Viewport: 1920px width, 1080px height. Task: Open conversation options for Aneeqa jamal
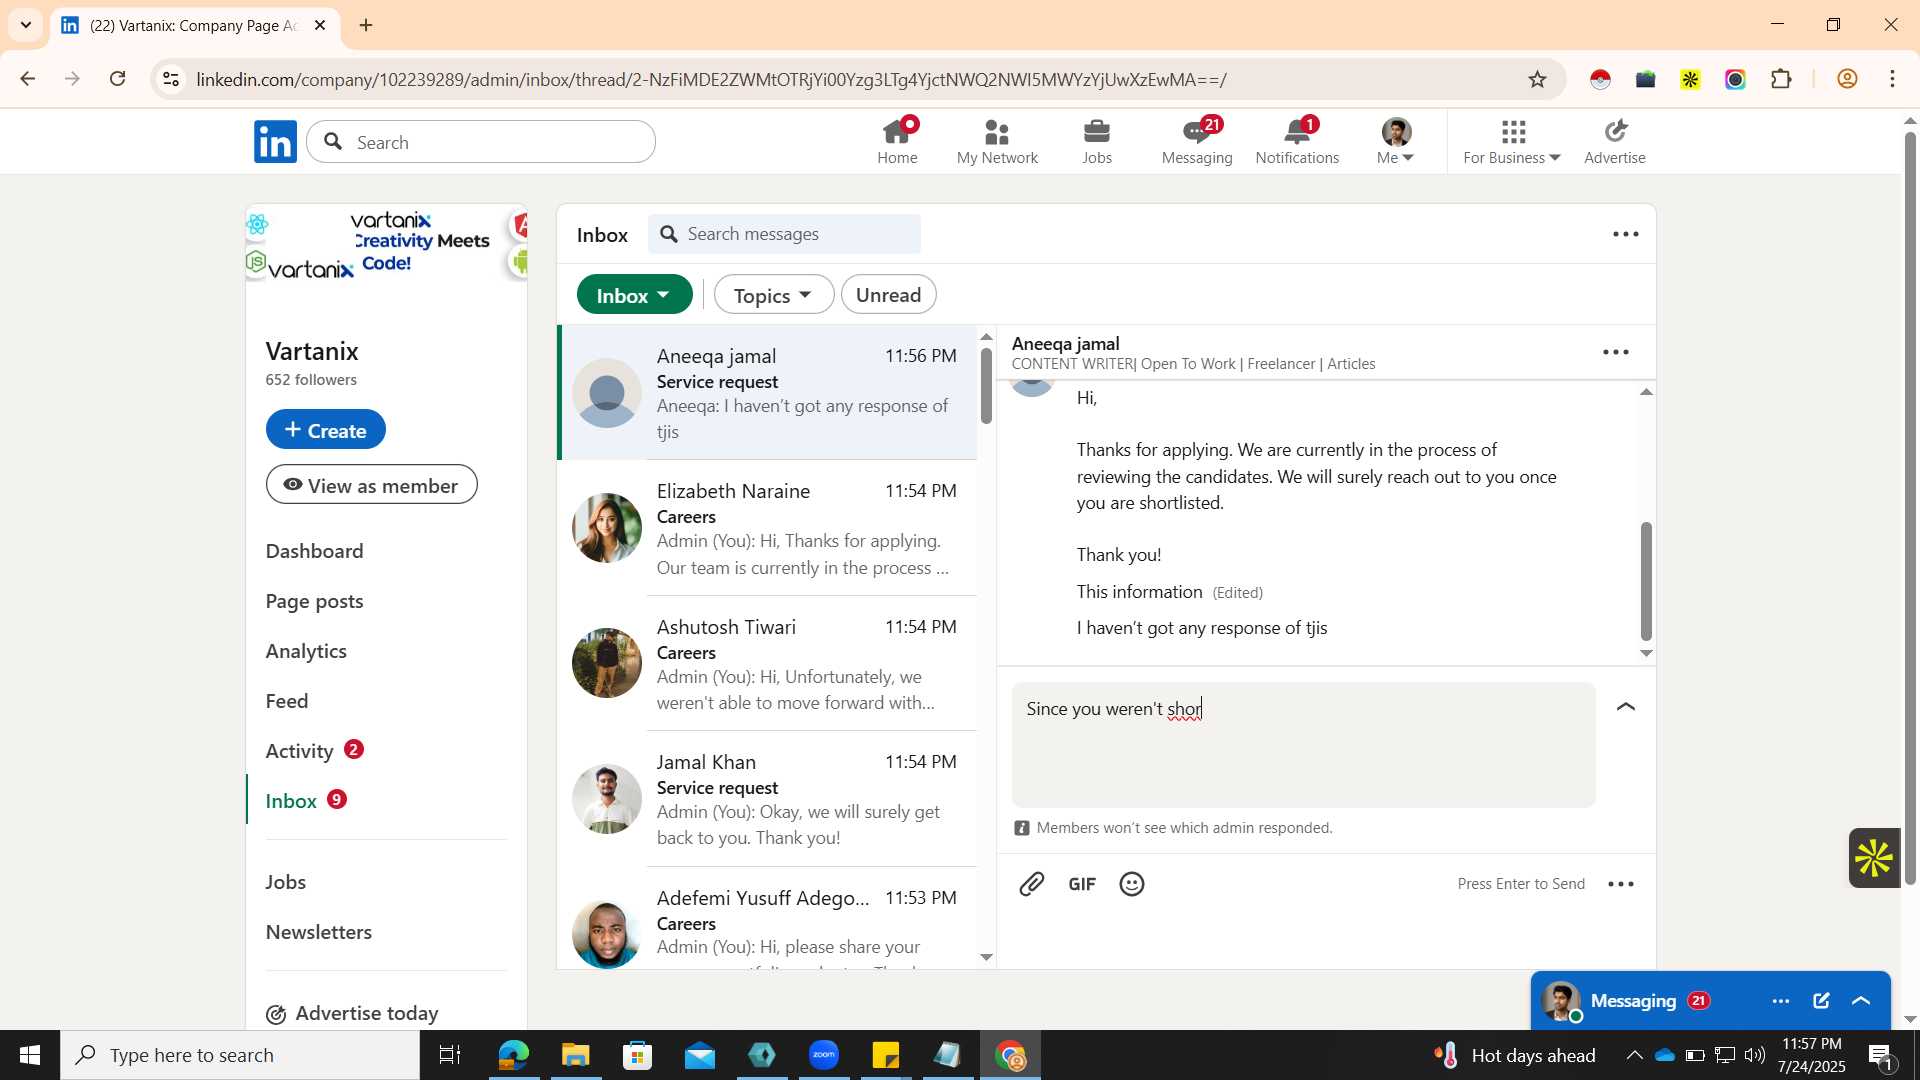[1616, 352]
